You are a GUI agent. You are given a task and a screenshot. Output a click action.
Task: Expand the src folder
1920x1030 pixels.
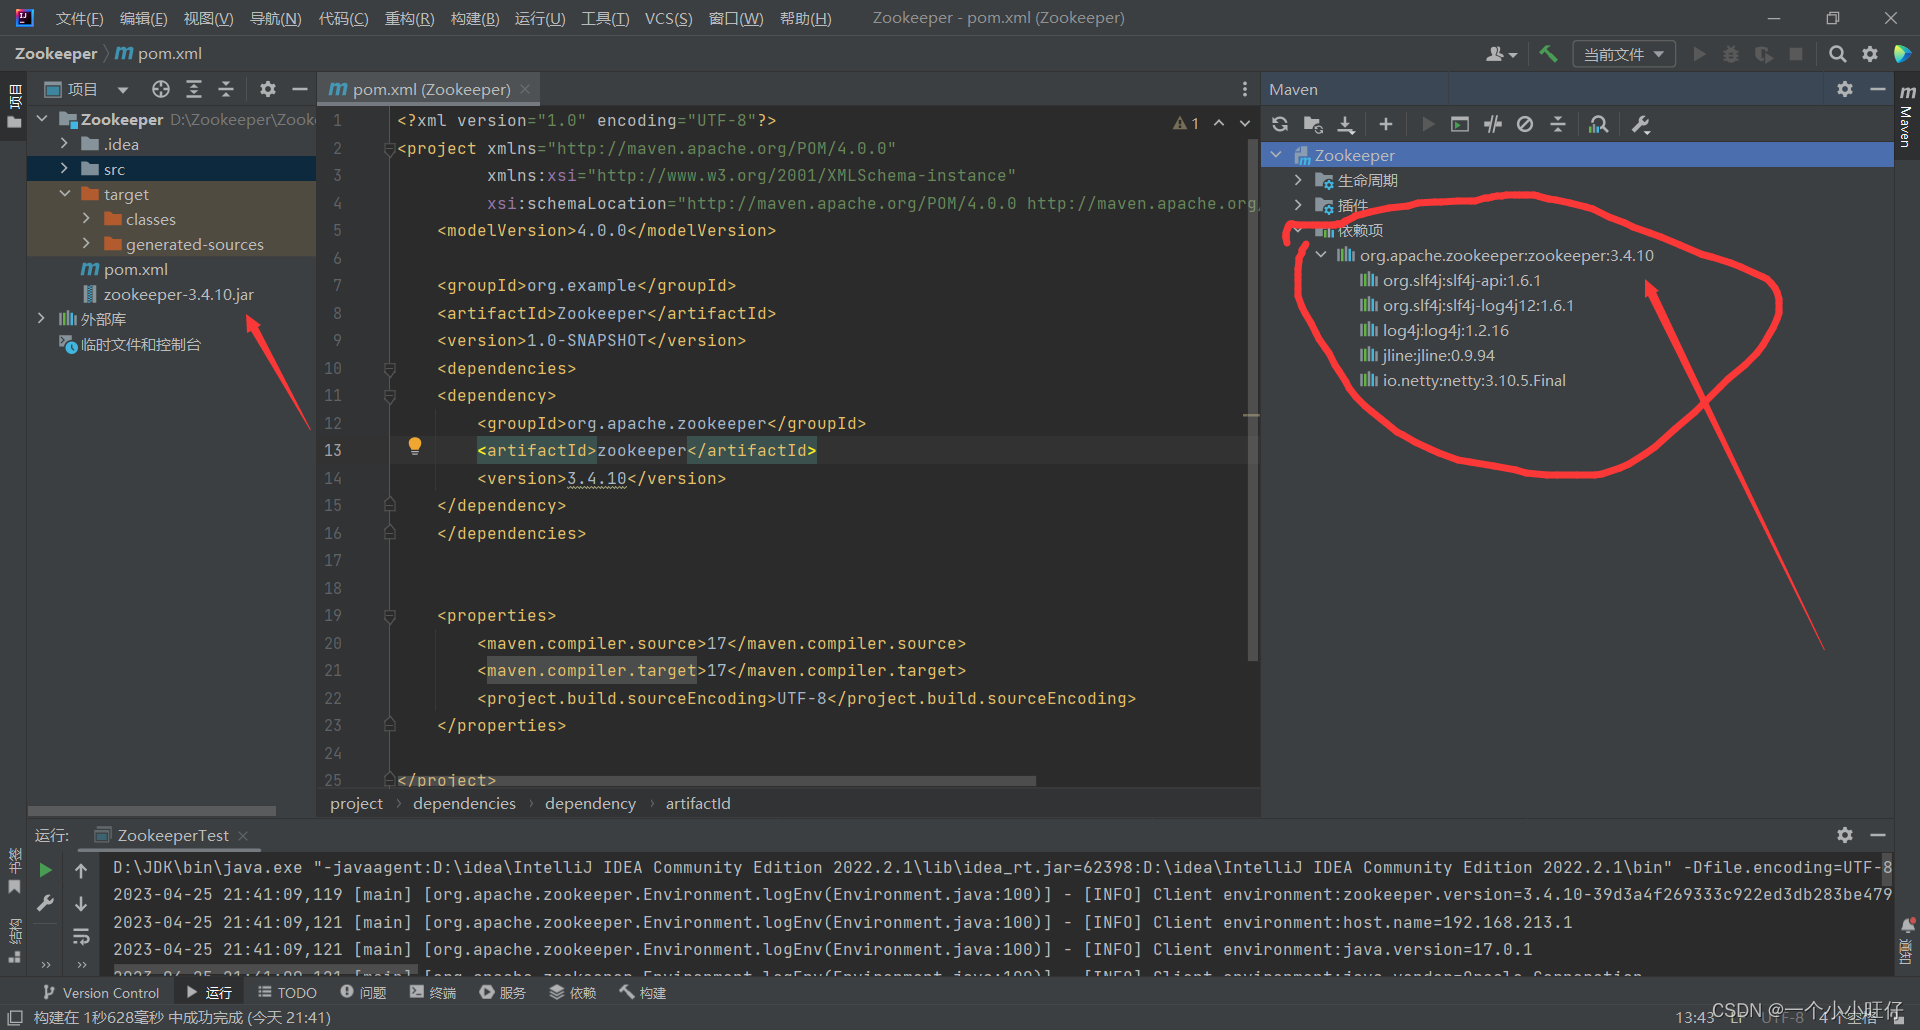coord(64,169)
